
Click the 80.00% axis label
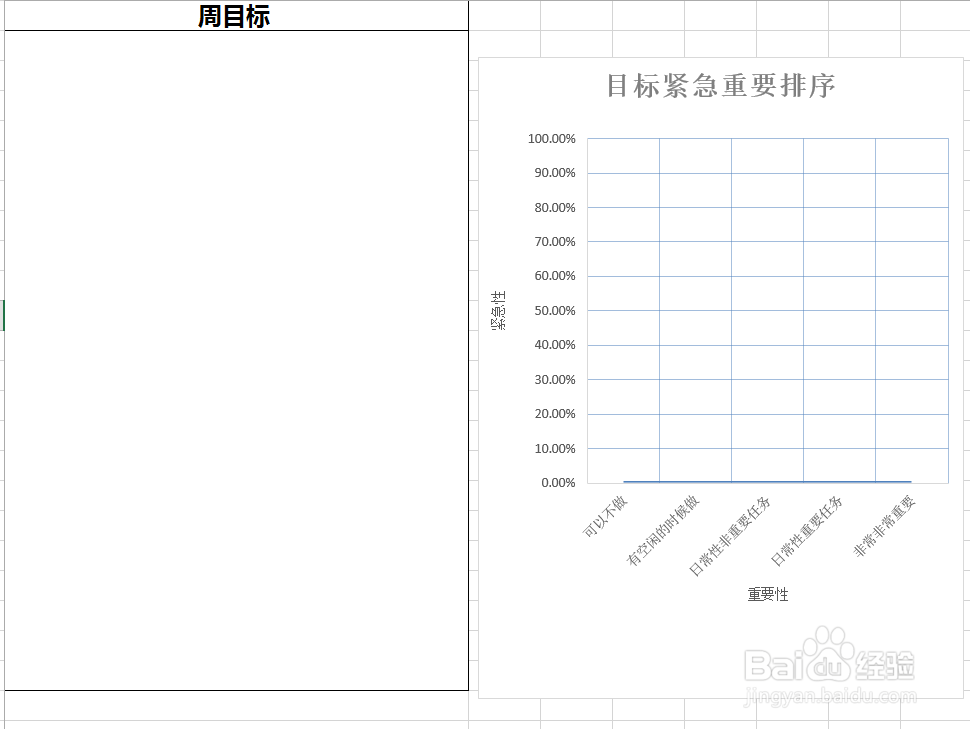click(555, 207)
